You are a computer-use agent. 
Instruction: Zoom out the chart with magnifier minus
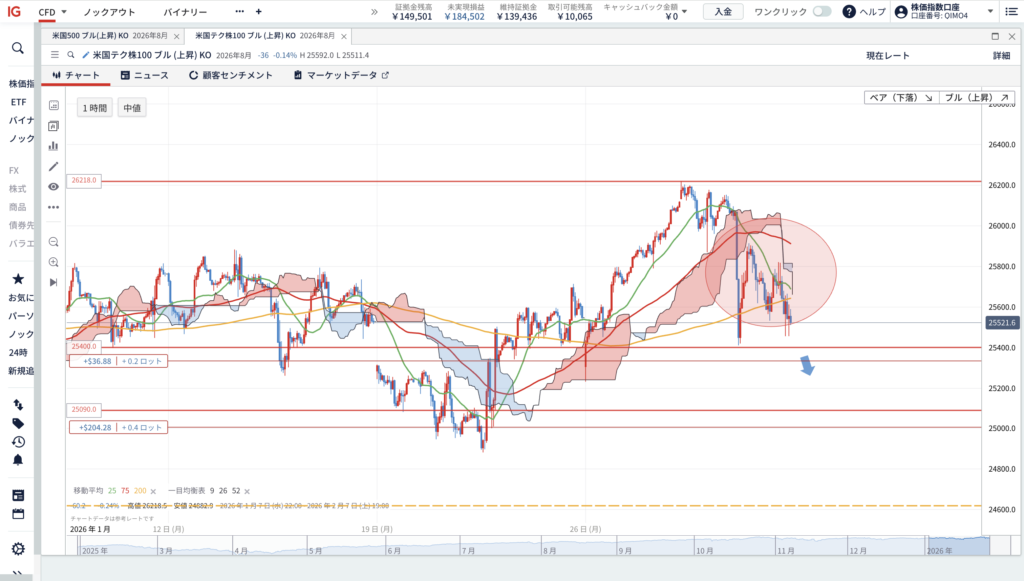(53, 242)
